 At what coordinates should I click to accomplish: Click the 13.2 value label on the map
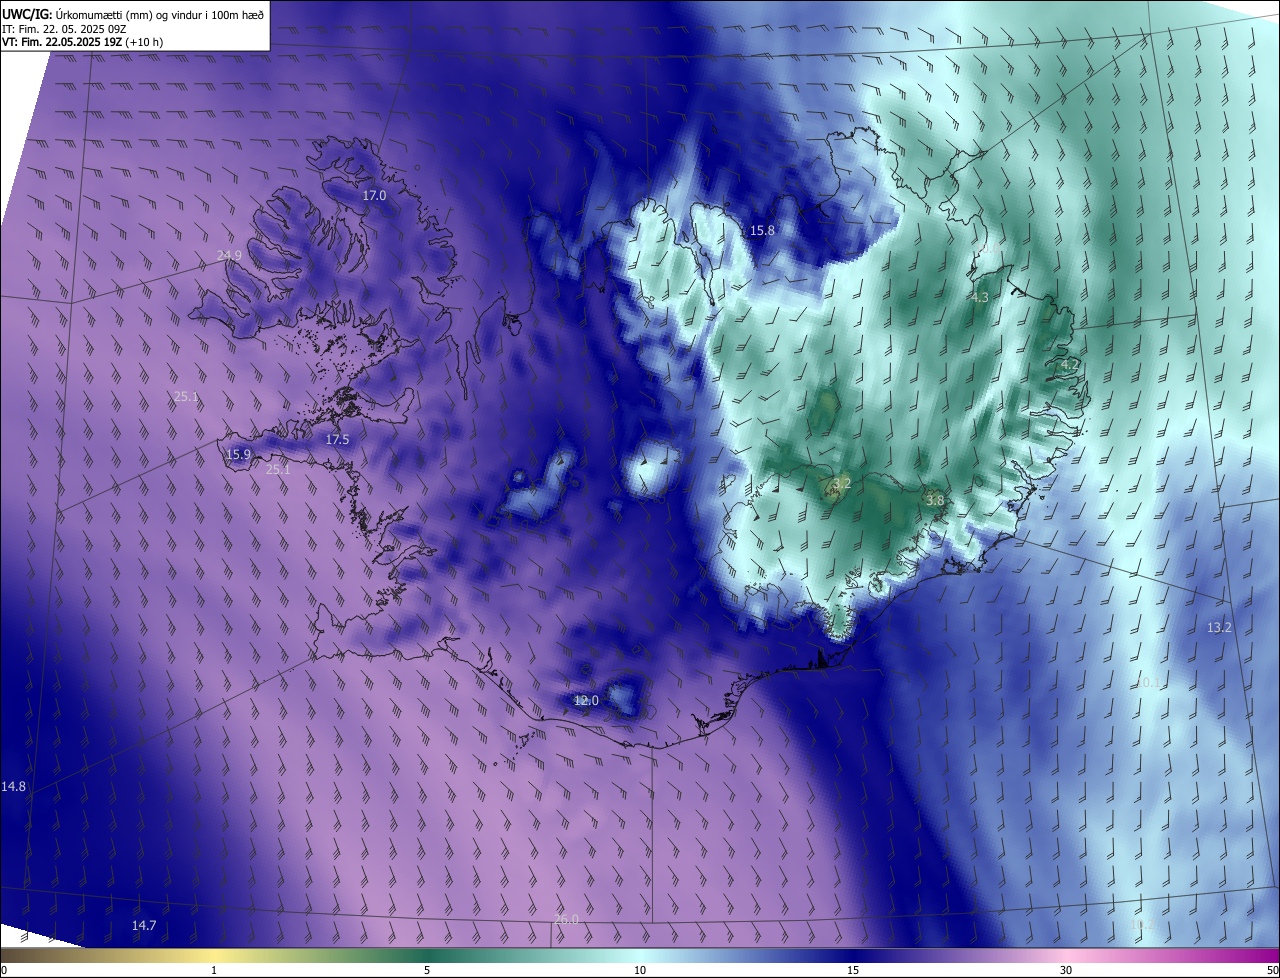(x=1220, y=628)
